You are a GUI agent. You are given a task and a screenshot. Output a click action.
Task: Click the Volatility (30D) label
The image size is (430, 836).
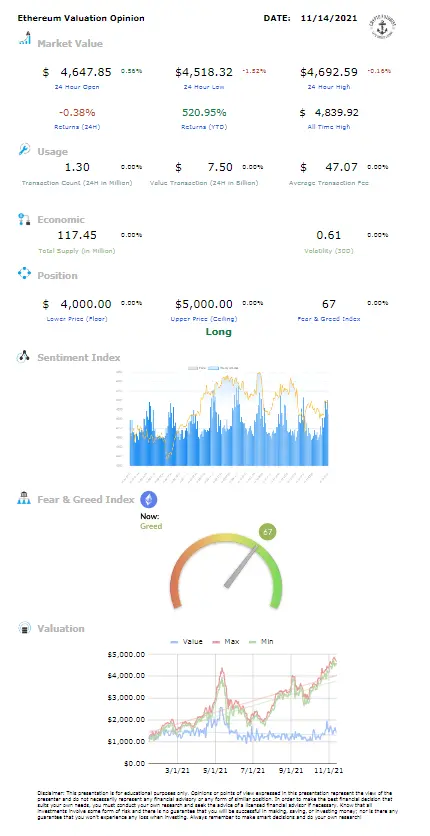(x=329, y=251)
